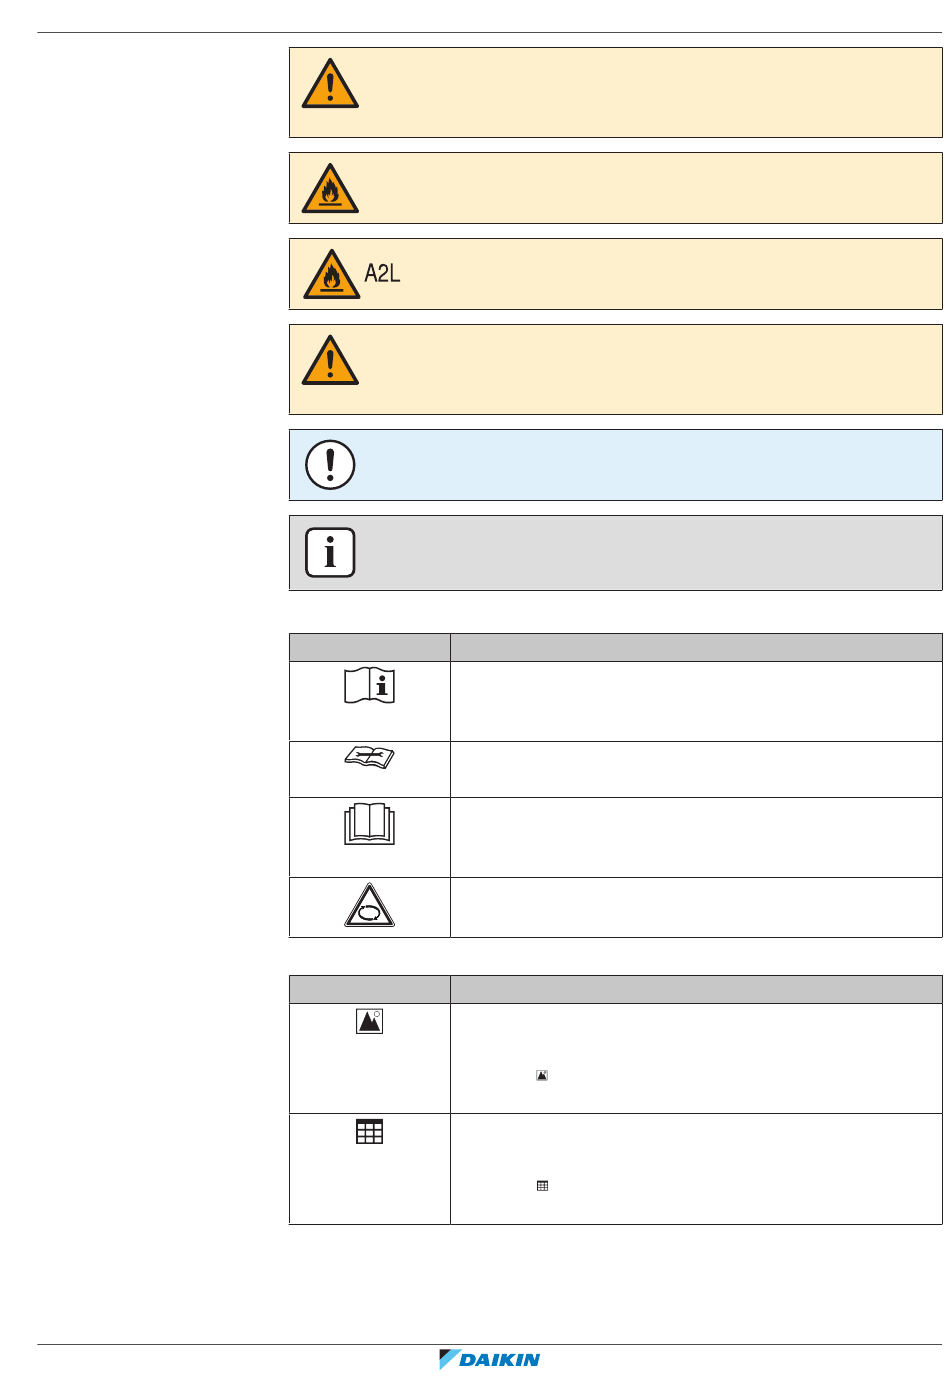
Task: Click the open manual icon with 'i' symbol
Action: (x=370, y=685)
